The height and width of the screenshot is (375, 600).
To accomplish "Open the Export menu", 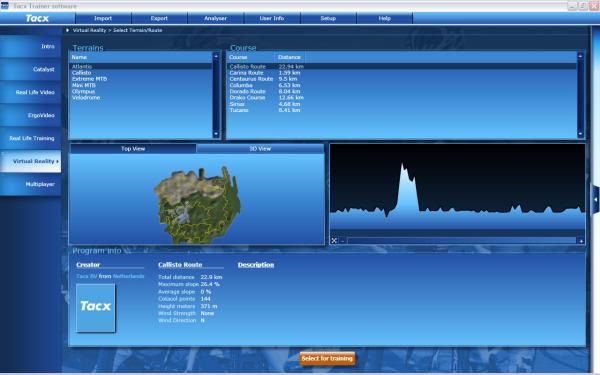I will [x=159, y=18].
